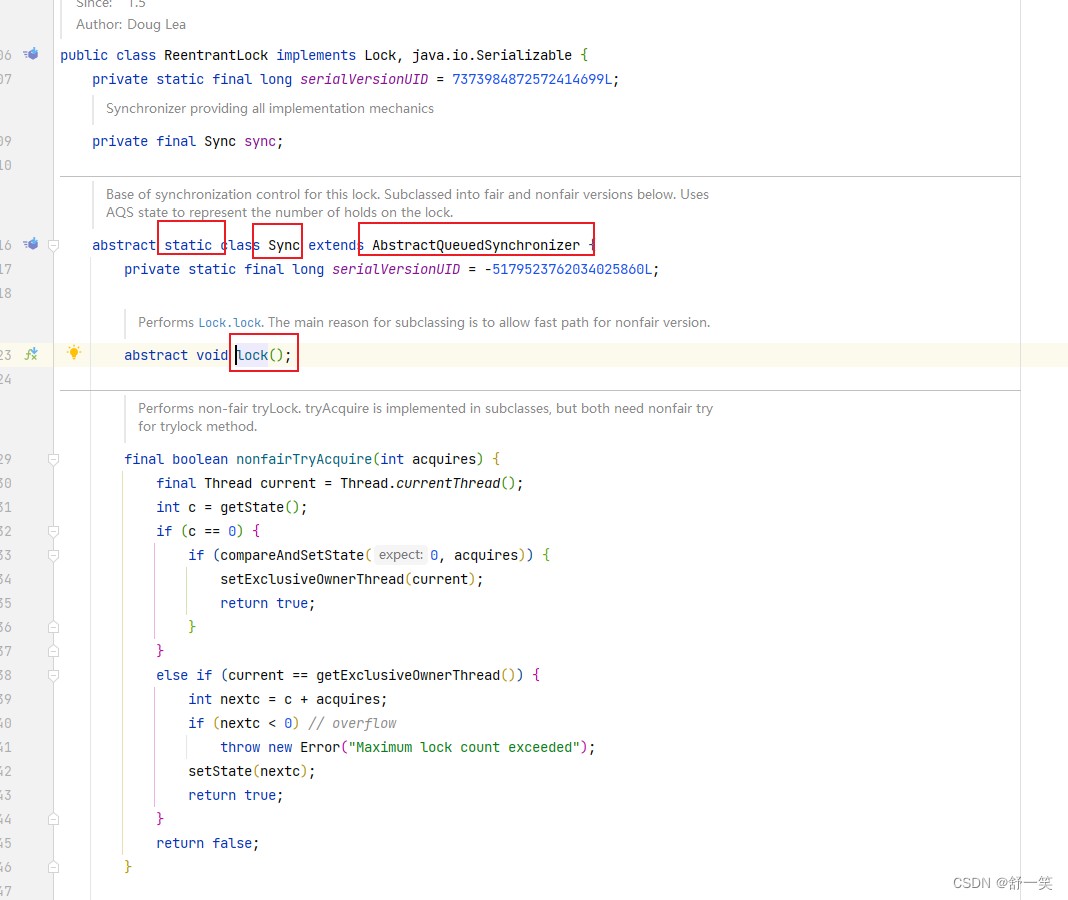The width and height of the screenshot is (1068, 900).
Task: Click fold end marker after 'return true;' inner brace
Action: tap(53, 627)
